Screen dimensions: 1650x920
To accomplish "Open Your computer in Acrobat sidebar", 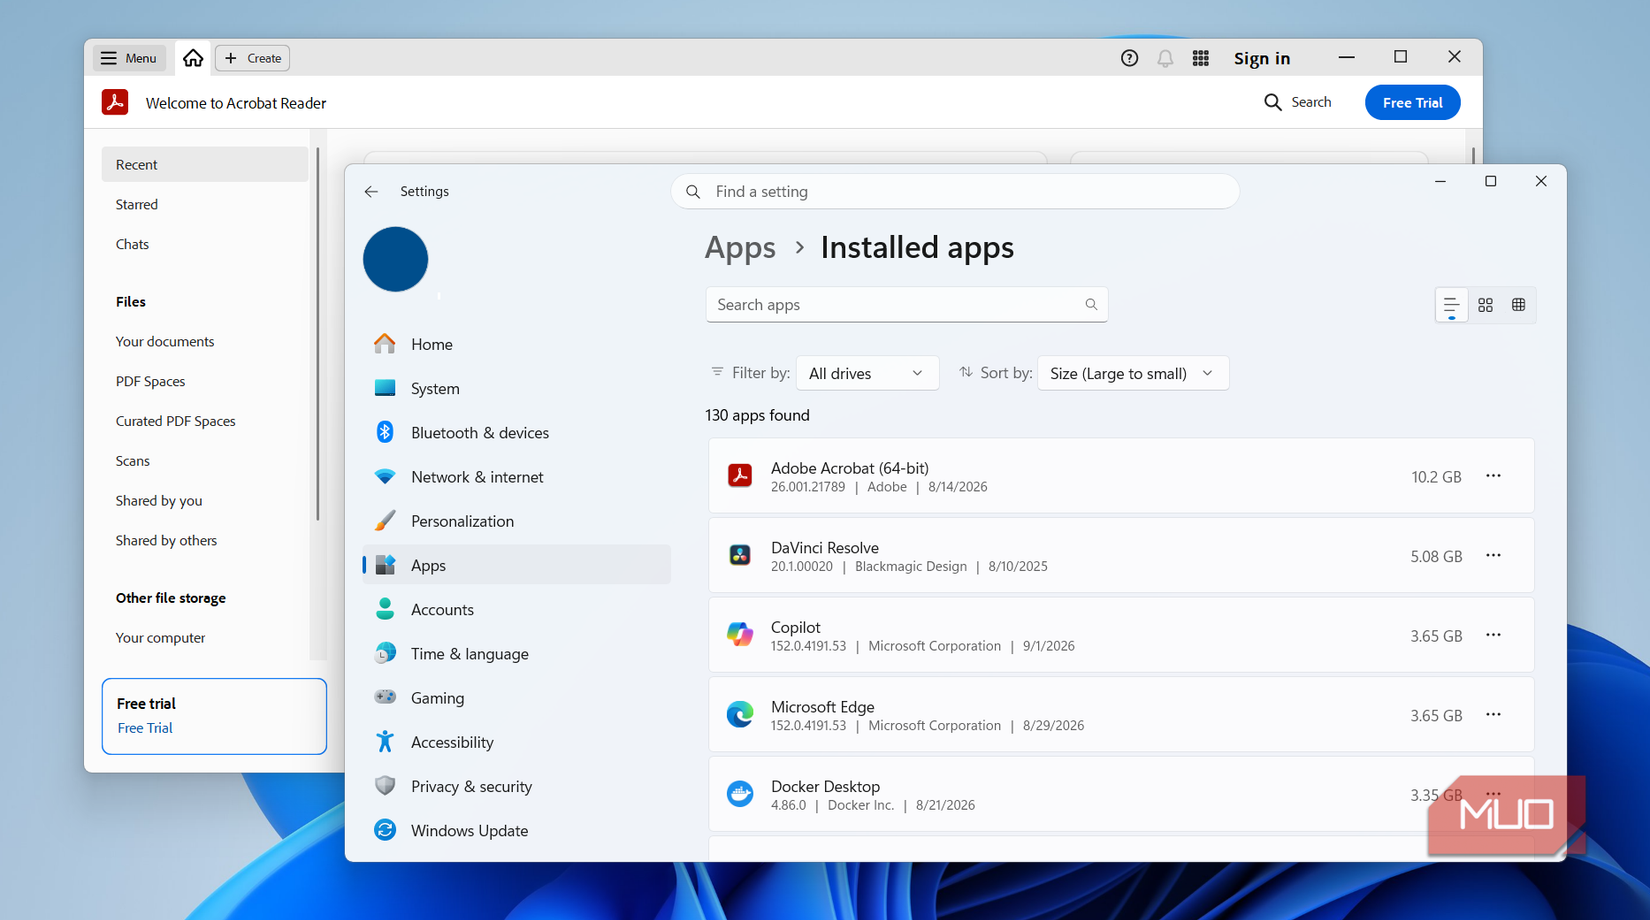I will (160, 637).
